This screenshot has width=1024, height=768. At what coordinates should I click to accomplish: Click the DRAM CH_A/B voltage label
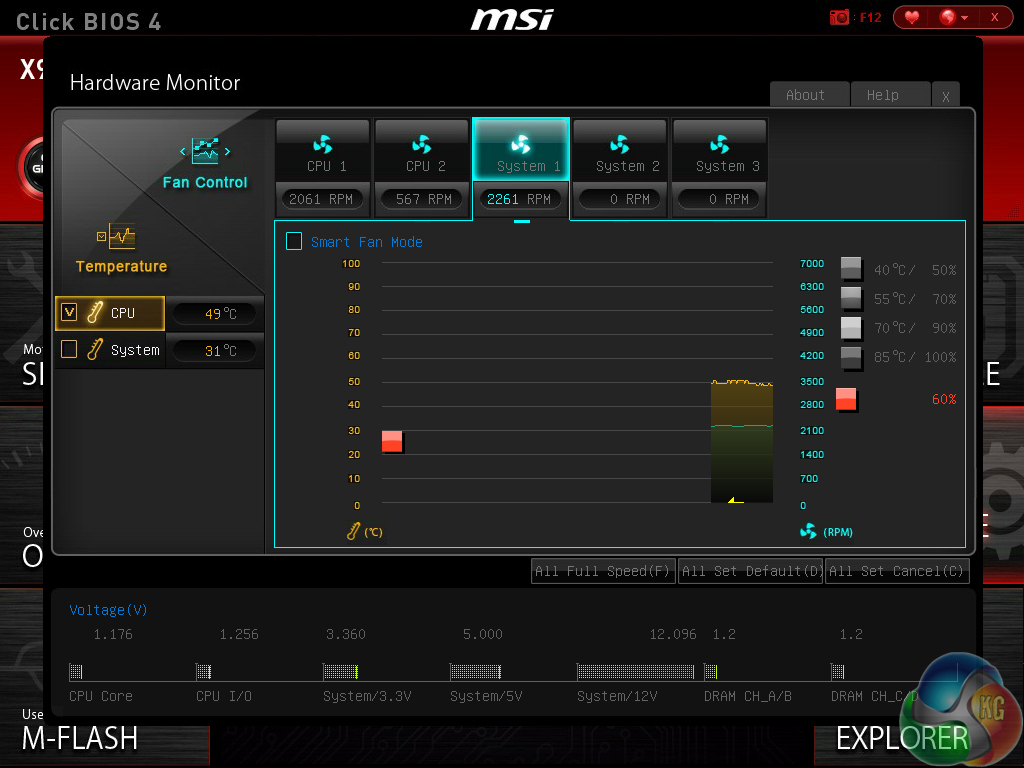click(748, 696)
